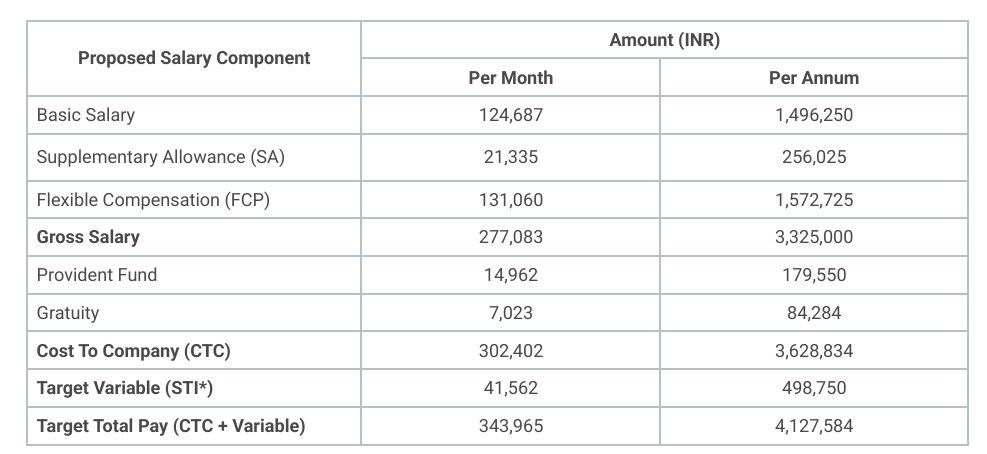Select the Proposed Salary Component header cell

coord(194,59)
